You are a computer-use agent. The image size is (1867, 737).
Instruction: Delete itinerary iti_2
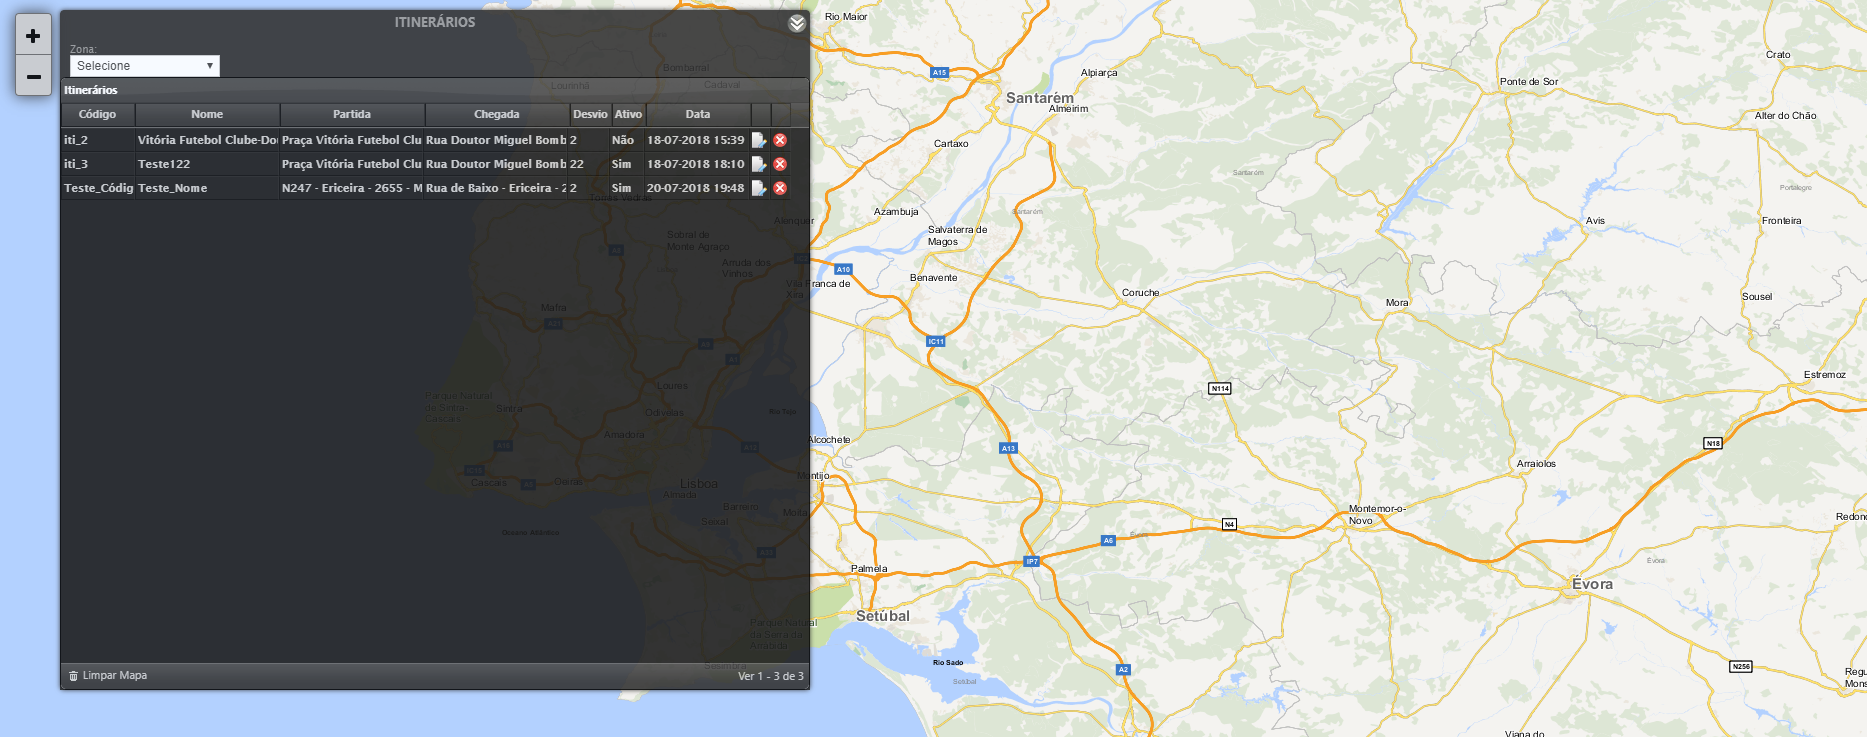click(x=780, y=140)
